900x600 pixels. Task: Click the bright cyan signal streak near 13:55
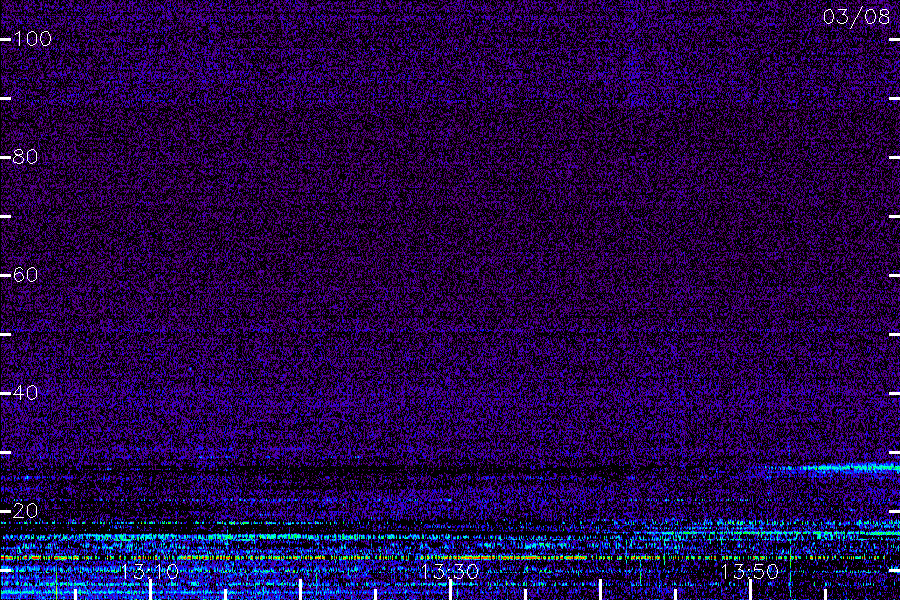point(832,469)
